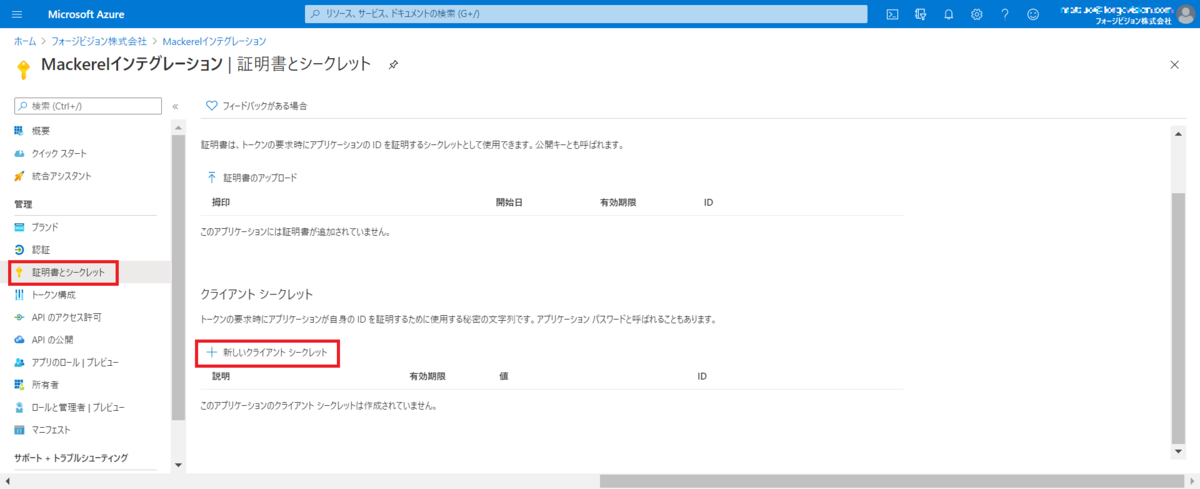Viewport: 1200px width, 489px height.
Task: Click the plus icon for new client secret
Action: pyautogui.click(x=211, y=353)
